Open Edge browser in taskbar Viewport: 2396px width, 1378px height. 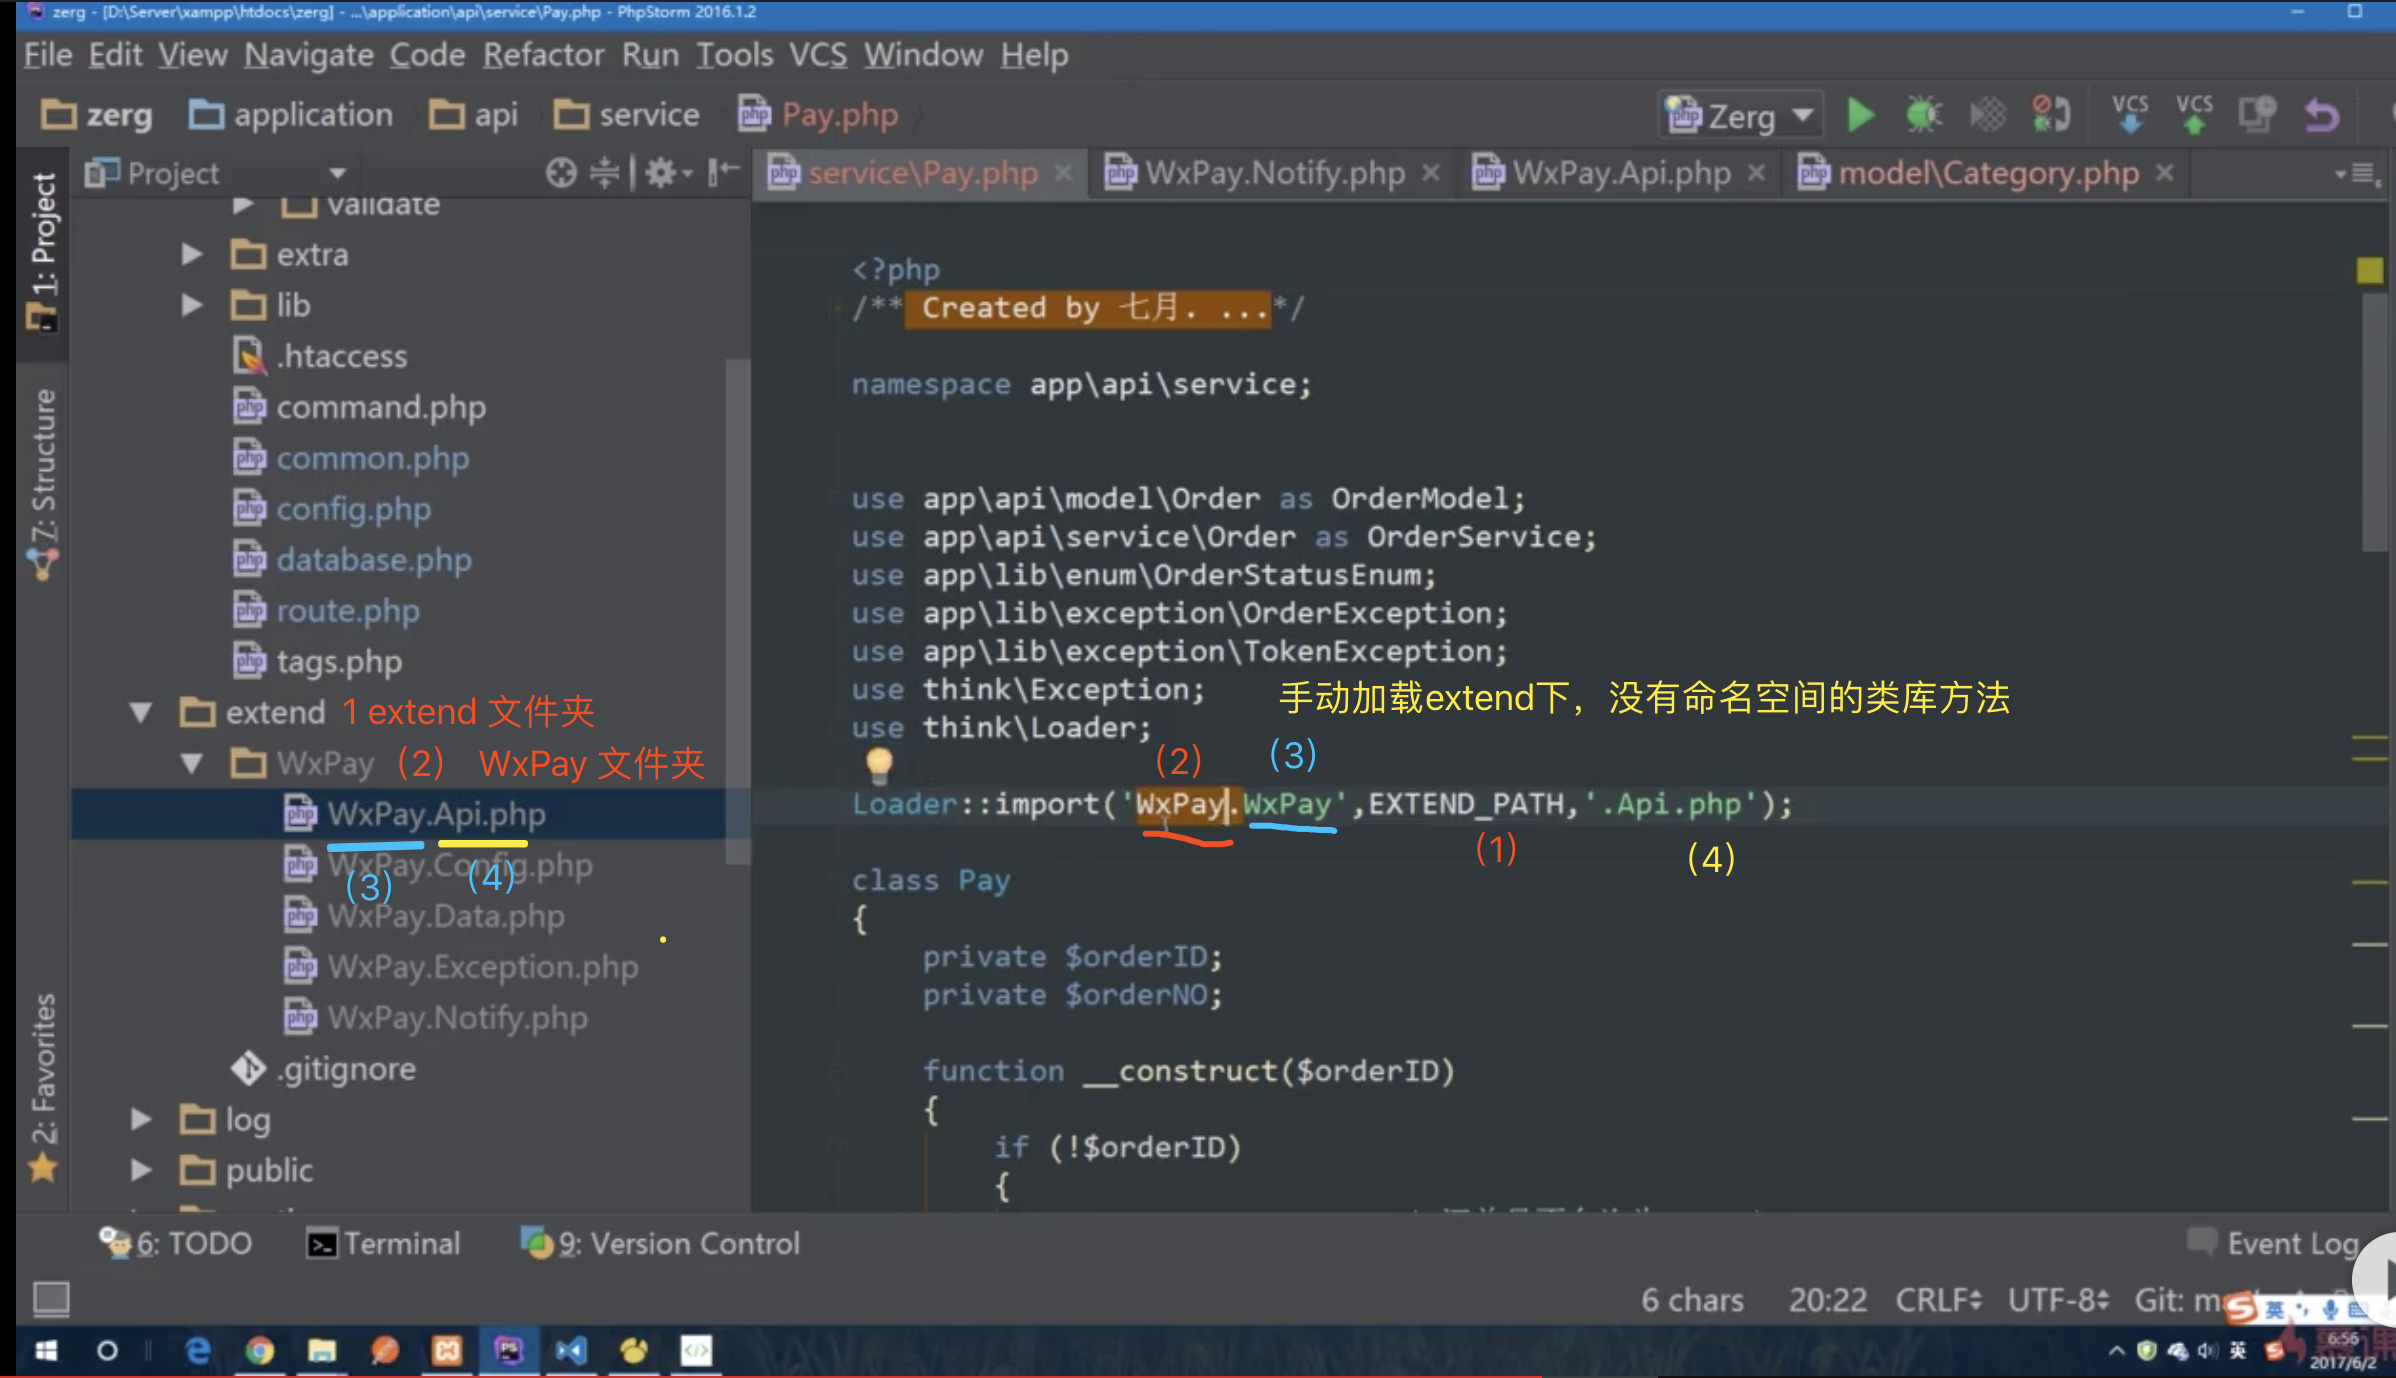pyautogui.click(x=198, y=1351)
